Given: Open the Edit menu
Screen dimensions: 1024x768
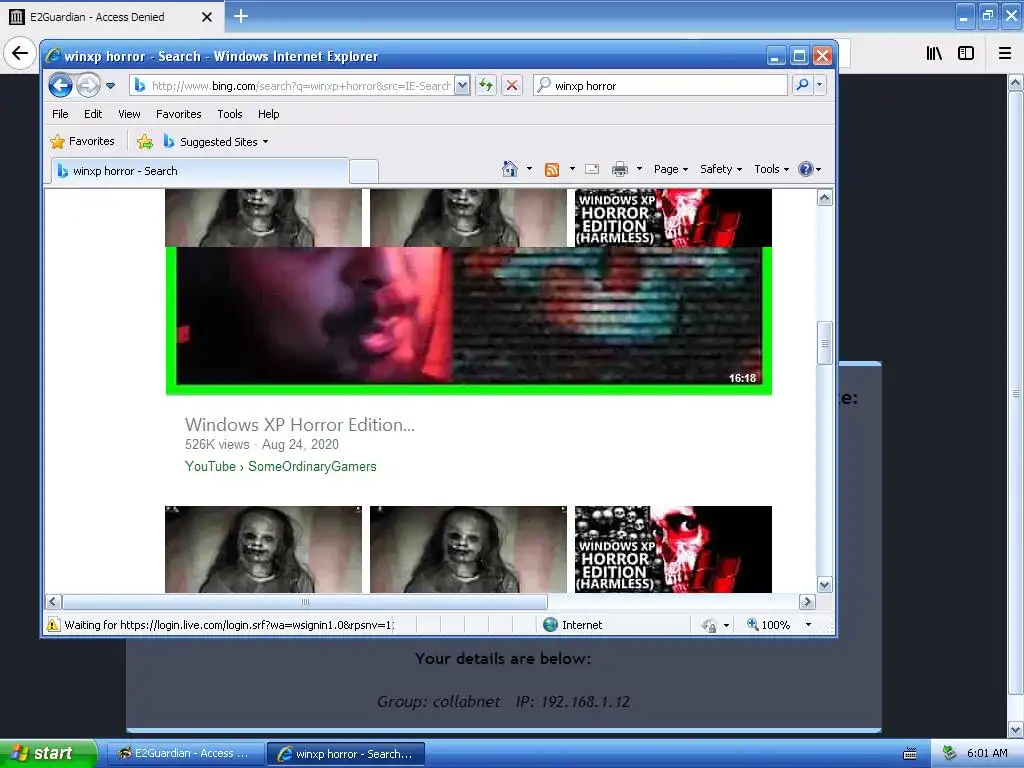Looking at the screenshot, I should click(x=93, y=114).
